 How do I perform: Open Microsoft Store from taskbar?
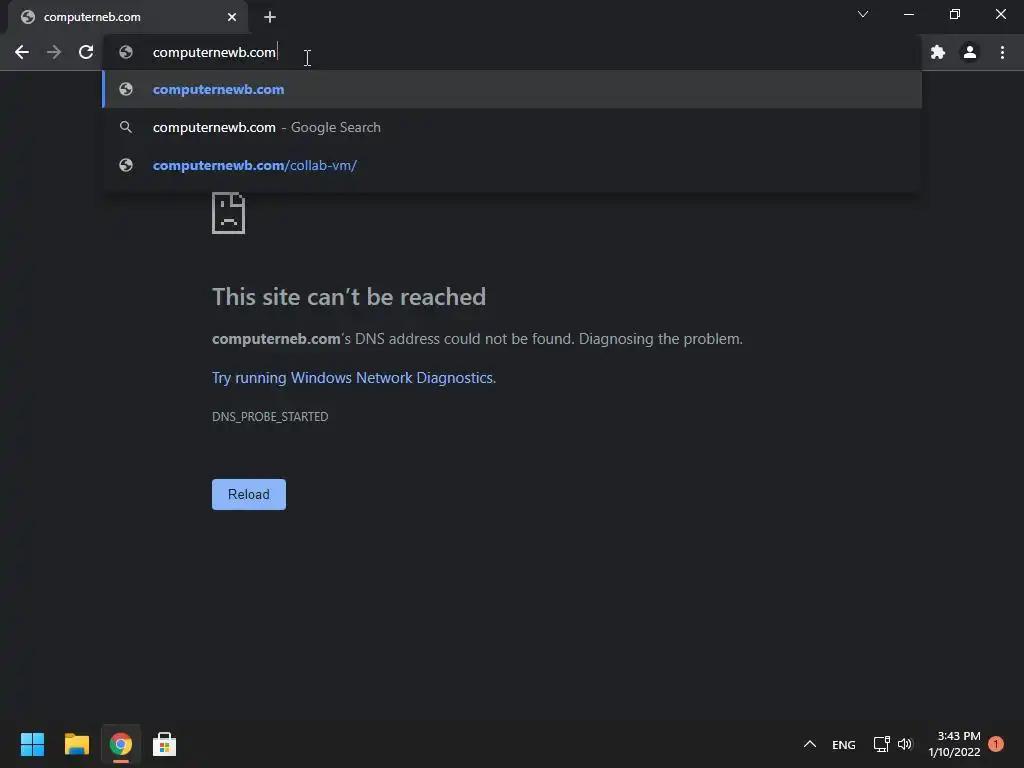tap(165, 744)
